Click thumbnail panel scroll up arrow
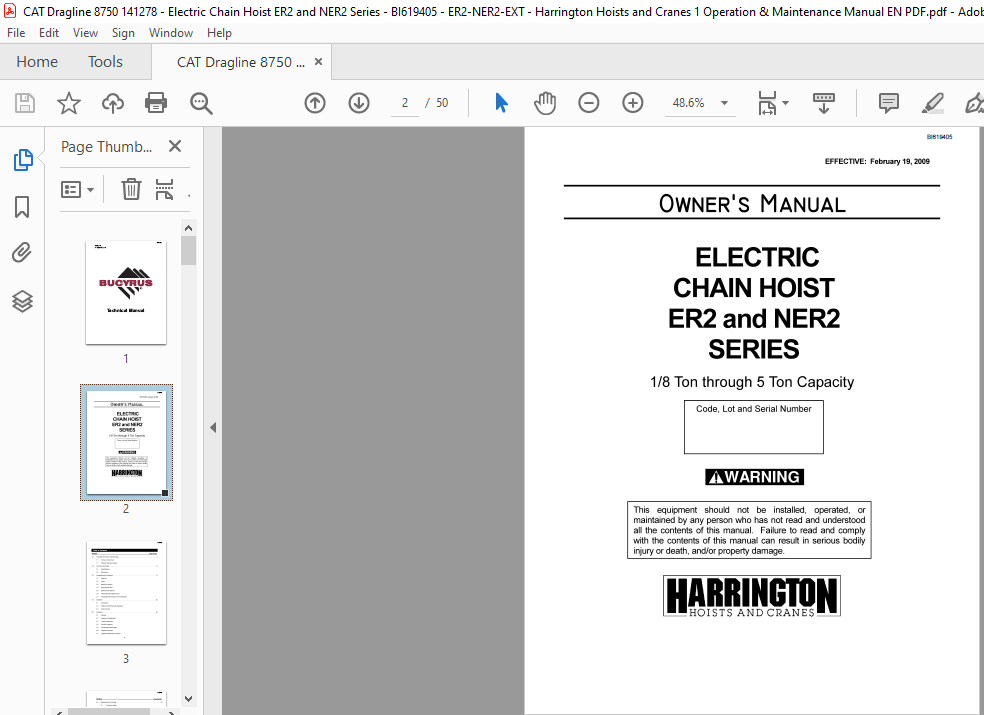Image resolution: width=984 pixels, height=715 pixels. tap(188, 228)
